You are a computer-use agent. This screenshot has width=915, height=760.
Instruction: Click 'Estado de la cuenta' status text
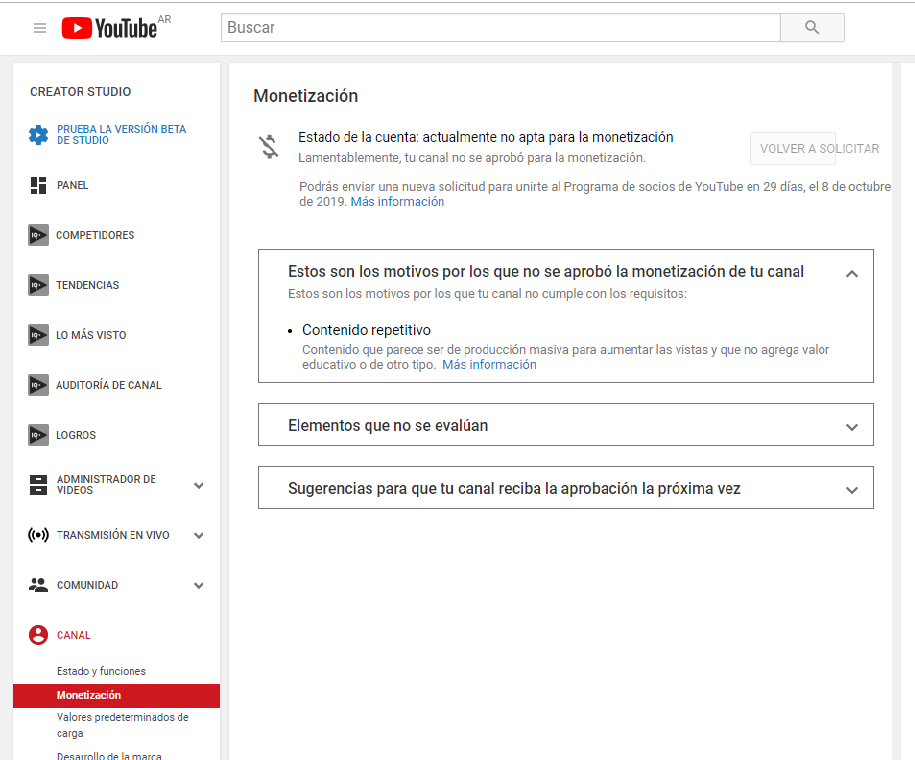pyautogui.click(x=486, y=137)
